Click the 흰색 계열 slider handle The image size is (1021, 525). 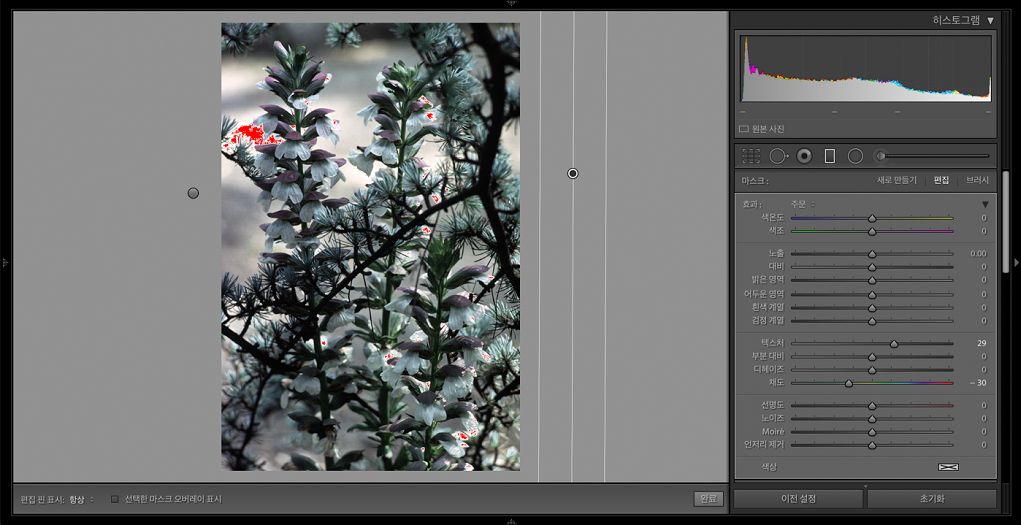pyautogui.click(x=872, y=307)
